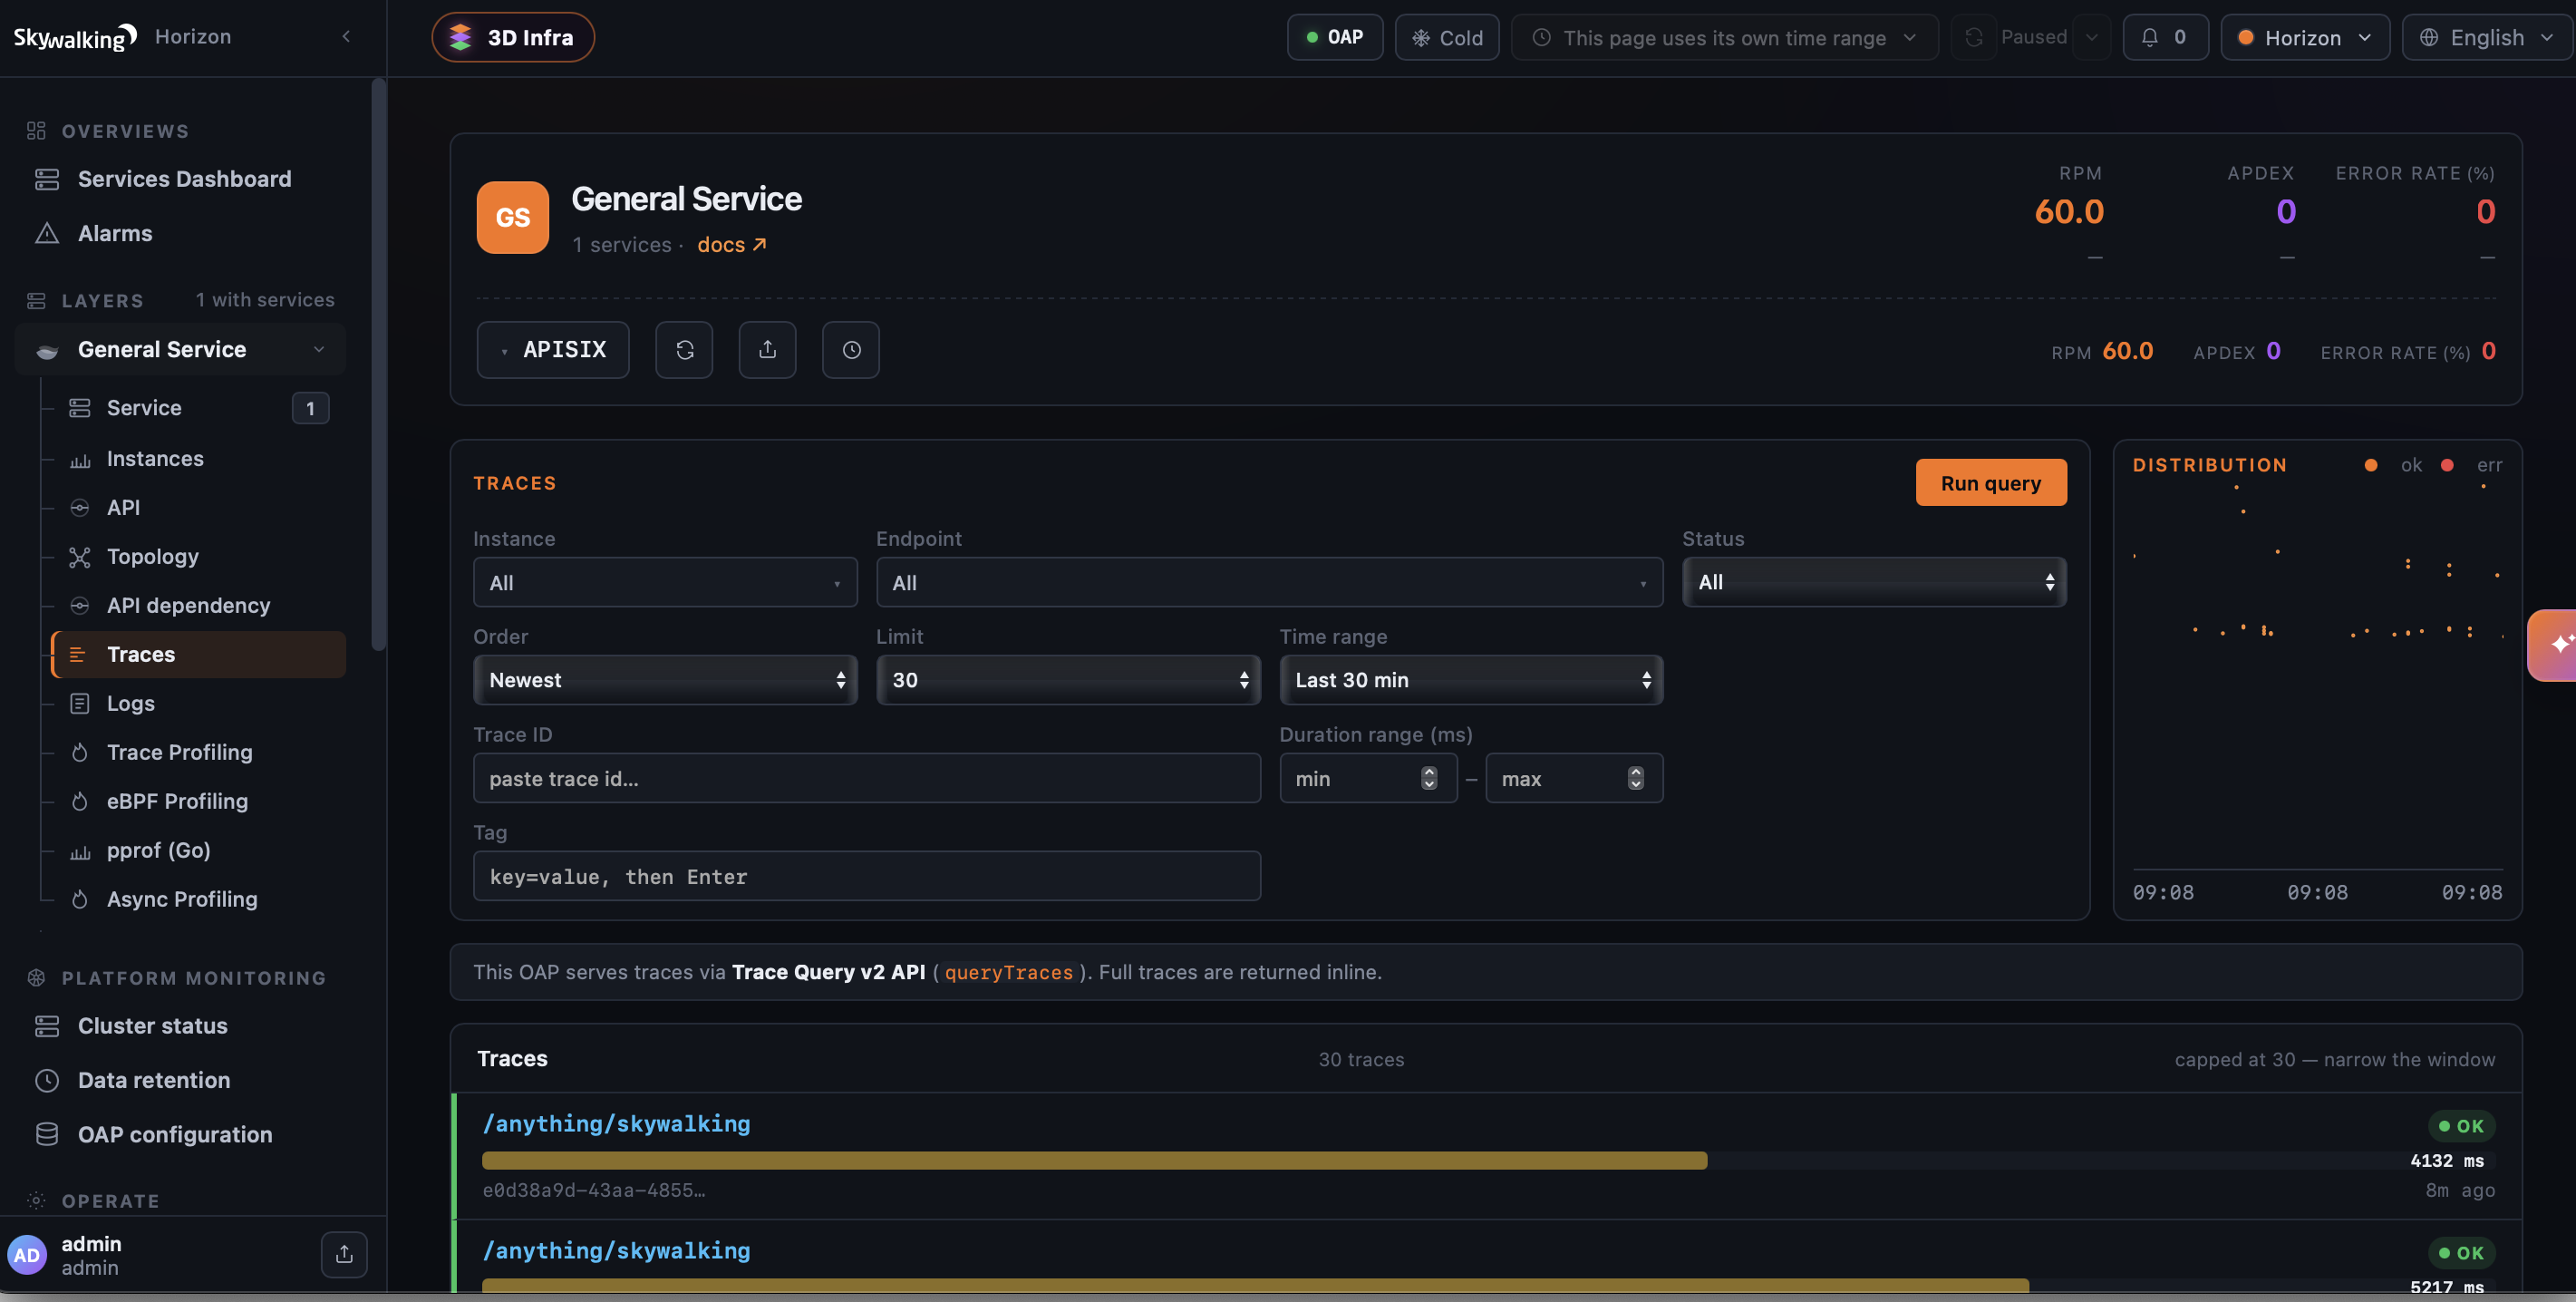Select the Traces sidebar item

198,654
